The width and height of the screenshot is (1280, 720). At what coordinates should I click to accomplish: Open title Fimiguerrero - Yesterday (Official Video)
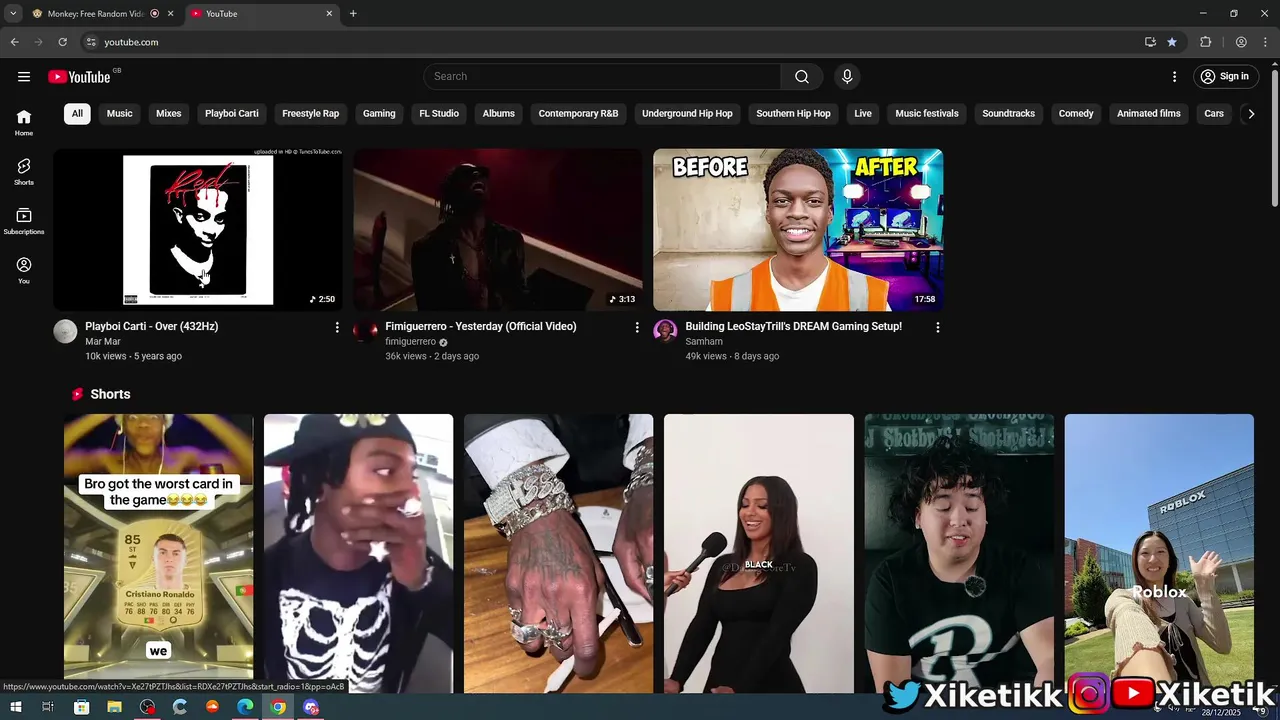481,327
